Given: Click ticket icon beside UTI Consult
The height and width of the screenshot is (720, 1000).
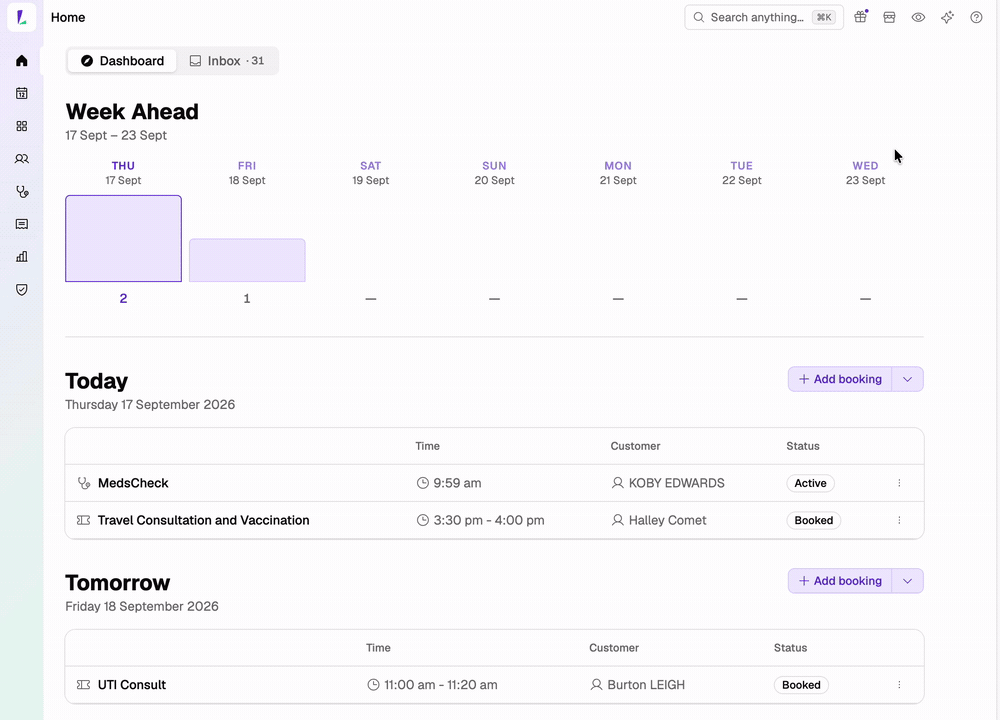Looking at the screenshot, I should pyautogui.click(x=84, y=685).
